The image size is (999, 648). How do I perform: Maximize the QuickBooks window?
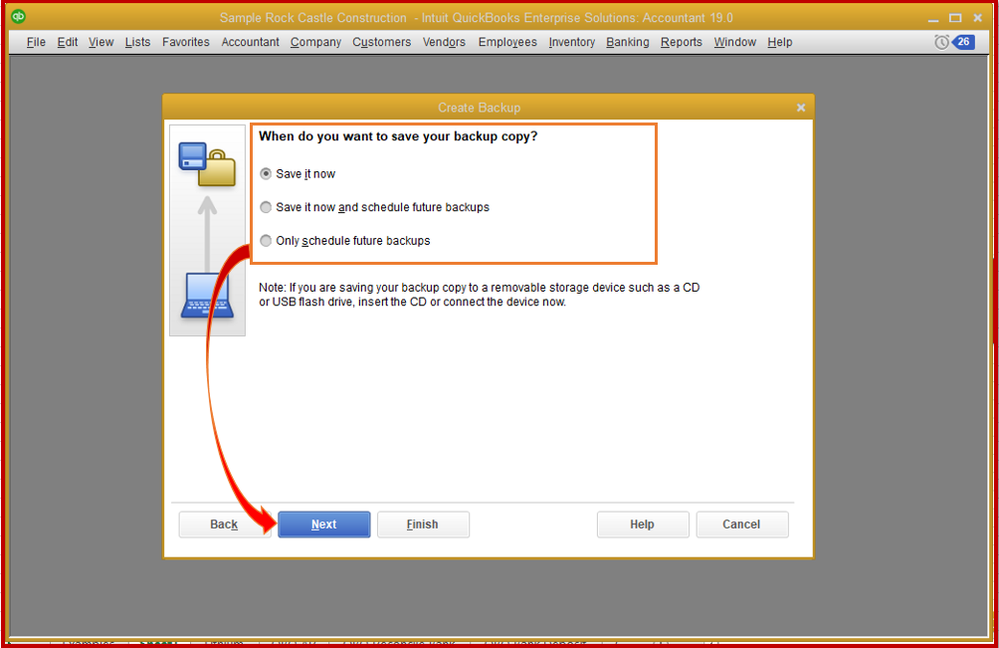[x=955, y=18]
